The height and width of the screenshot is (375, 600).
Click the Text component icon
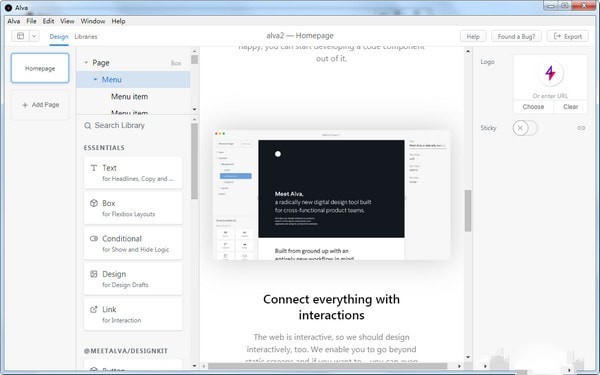click(94, 168)
